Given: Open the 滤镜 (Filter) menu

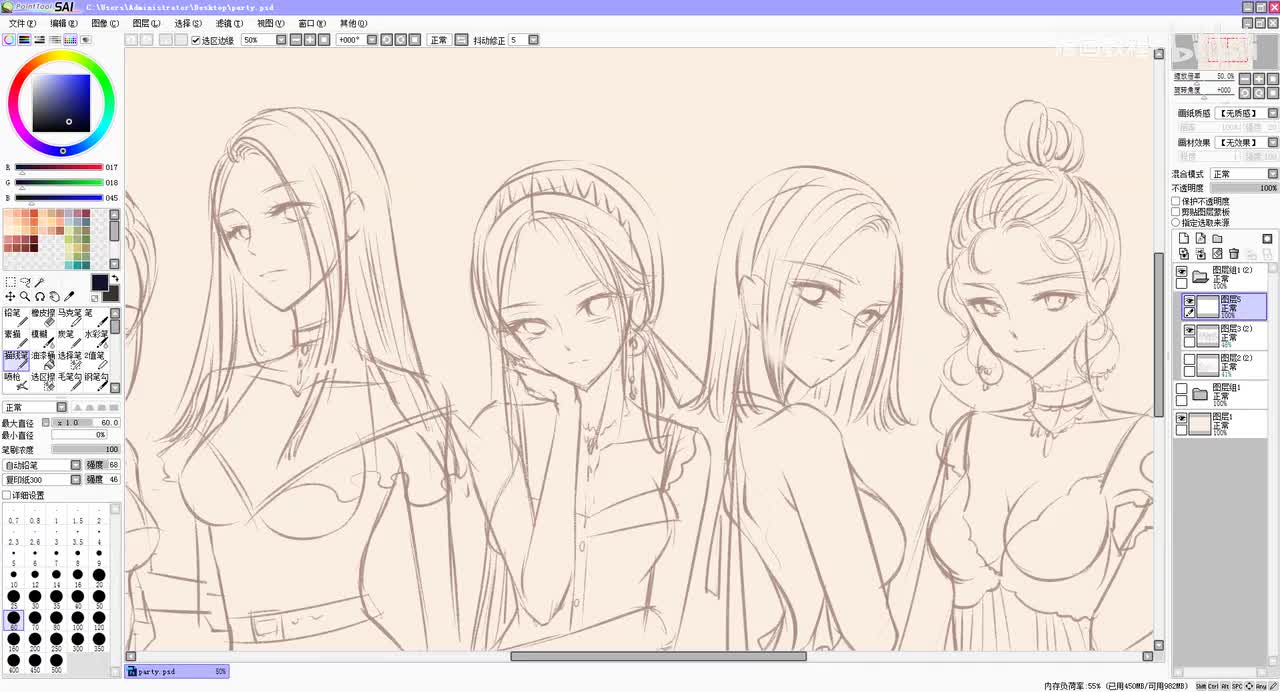Looking at the screenshot, I should click(x=229, y=23).
